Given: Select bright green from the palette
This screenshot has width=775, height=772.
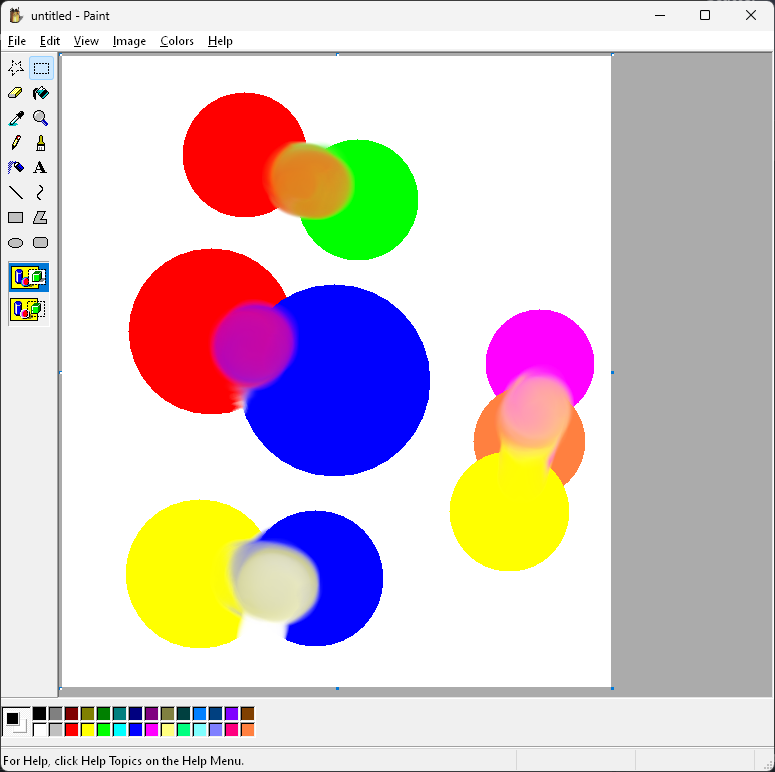Looking at the screenshot, I should point(103,729).
